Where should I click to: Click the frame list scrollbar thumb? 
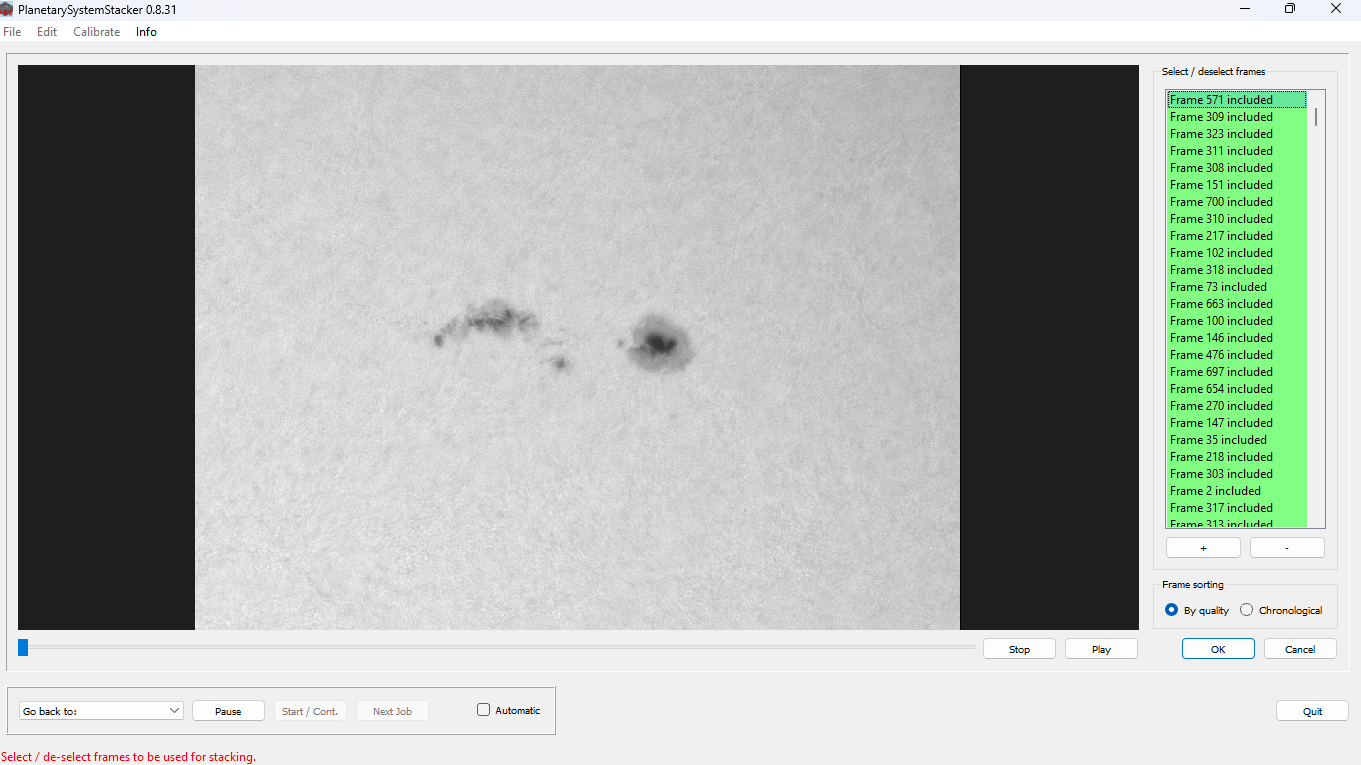pos(1316,116)
